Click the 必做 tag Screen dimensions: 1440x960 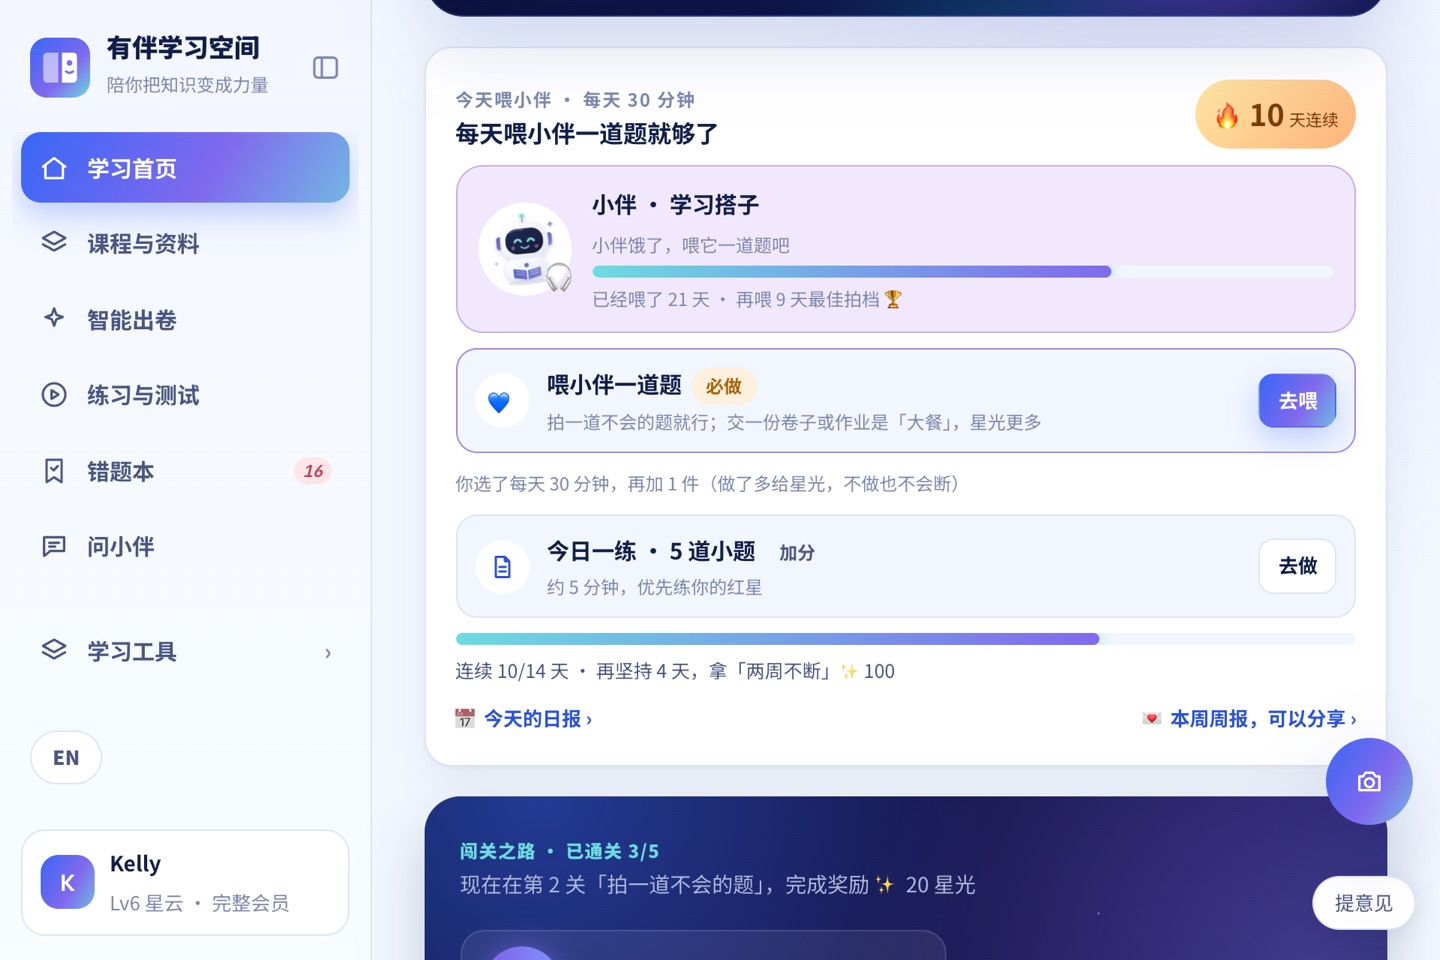click(724, 386)
